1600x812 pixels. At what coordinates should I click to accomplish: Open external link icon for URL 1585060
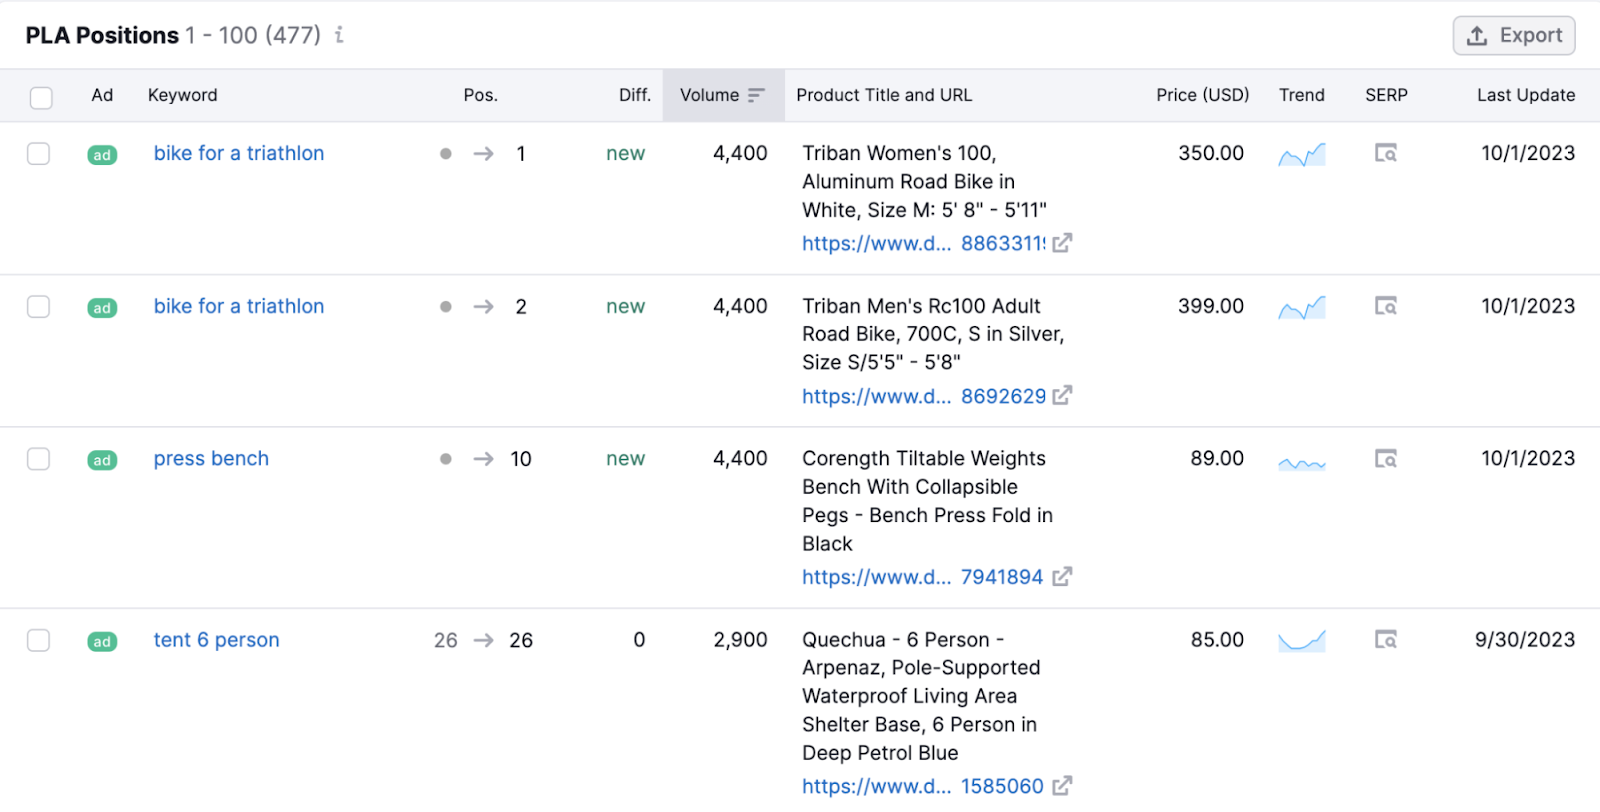coord(1062,786)
